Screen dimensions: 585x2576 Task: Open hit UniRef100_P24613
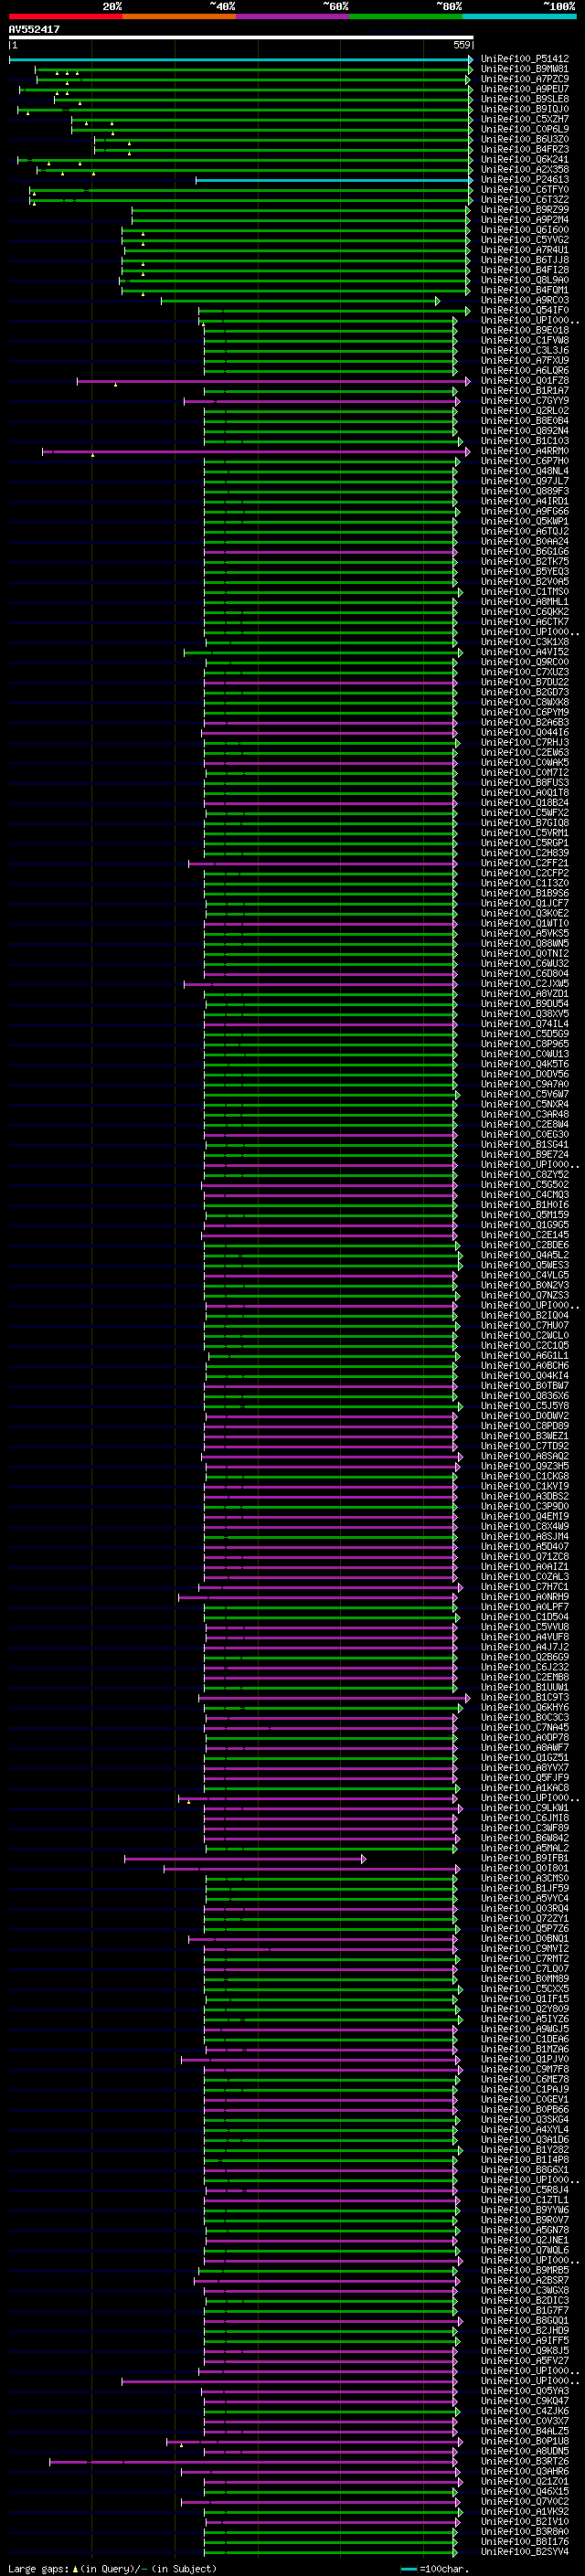[525, 181]
